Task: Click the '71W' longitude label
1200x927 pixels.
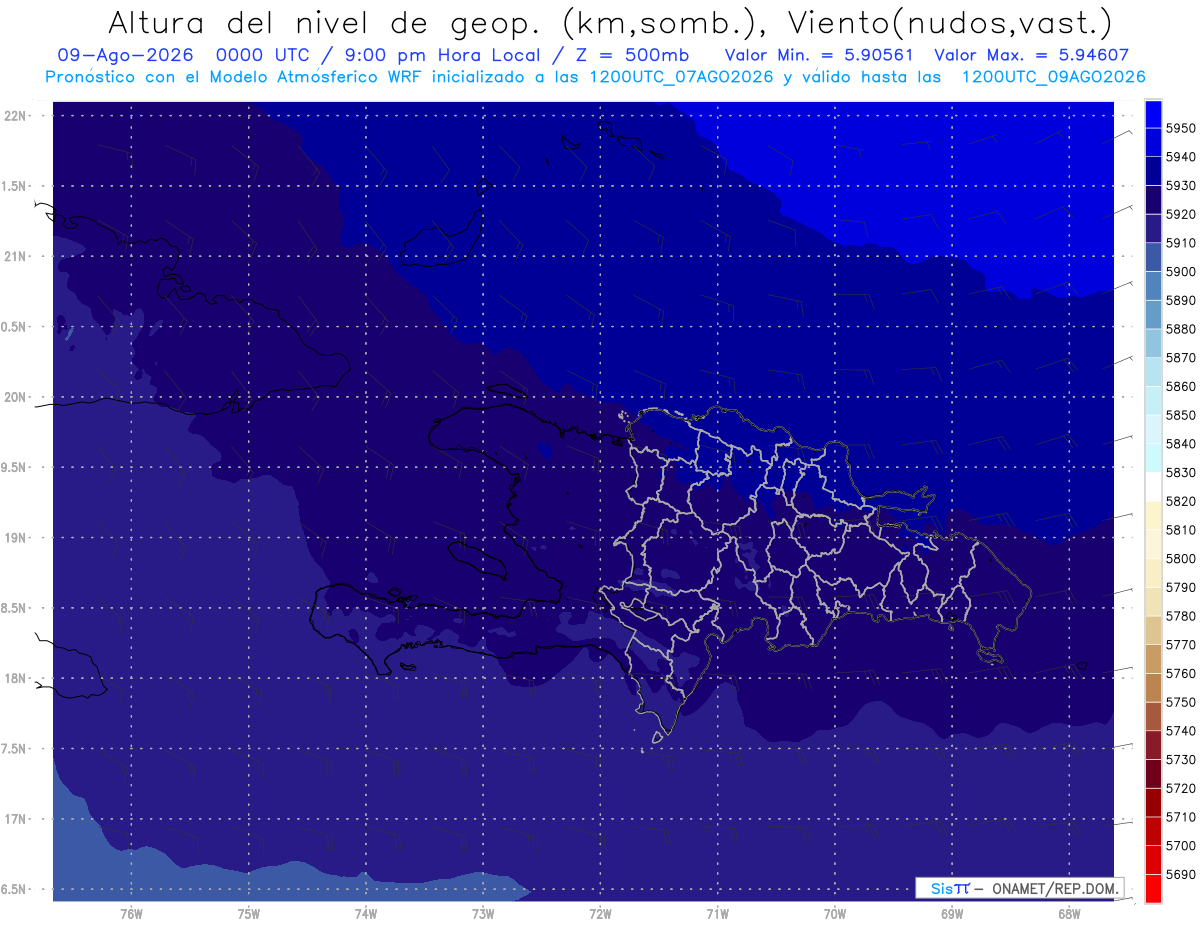Action: (717, 913)
